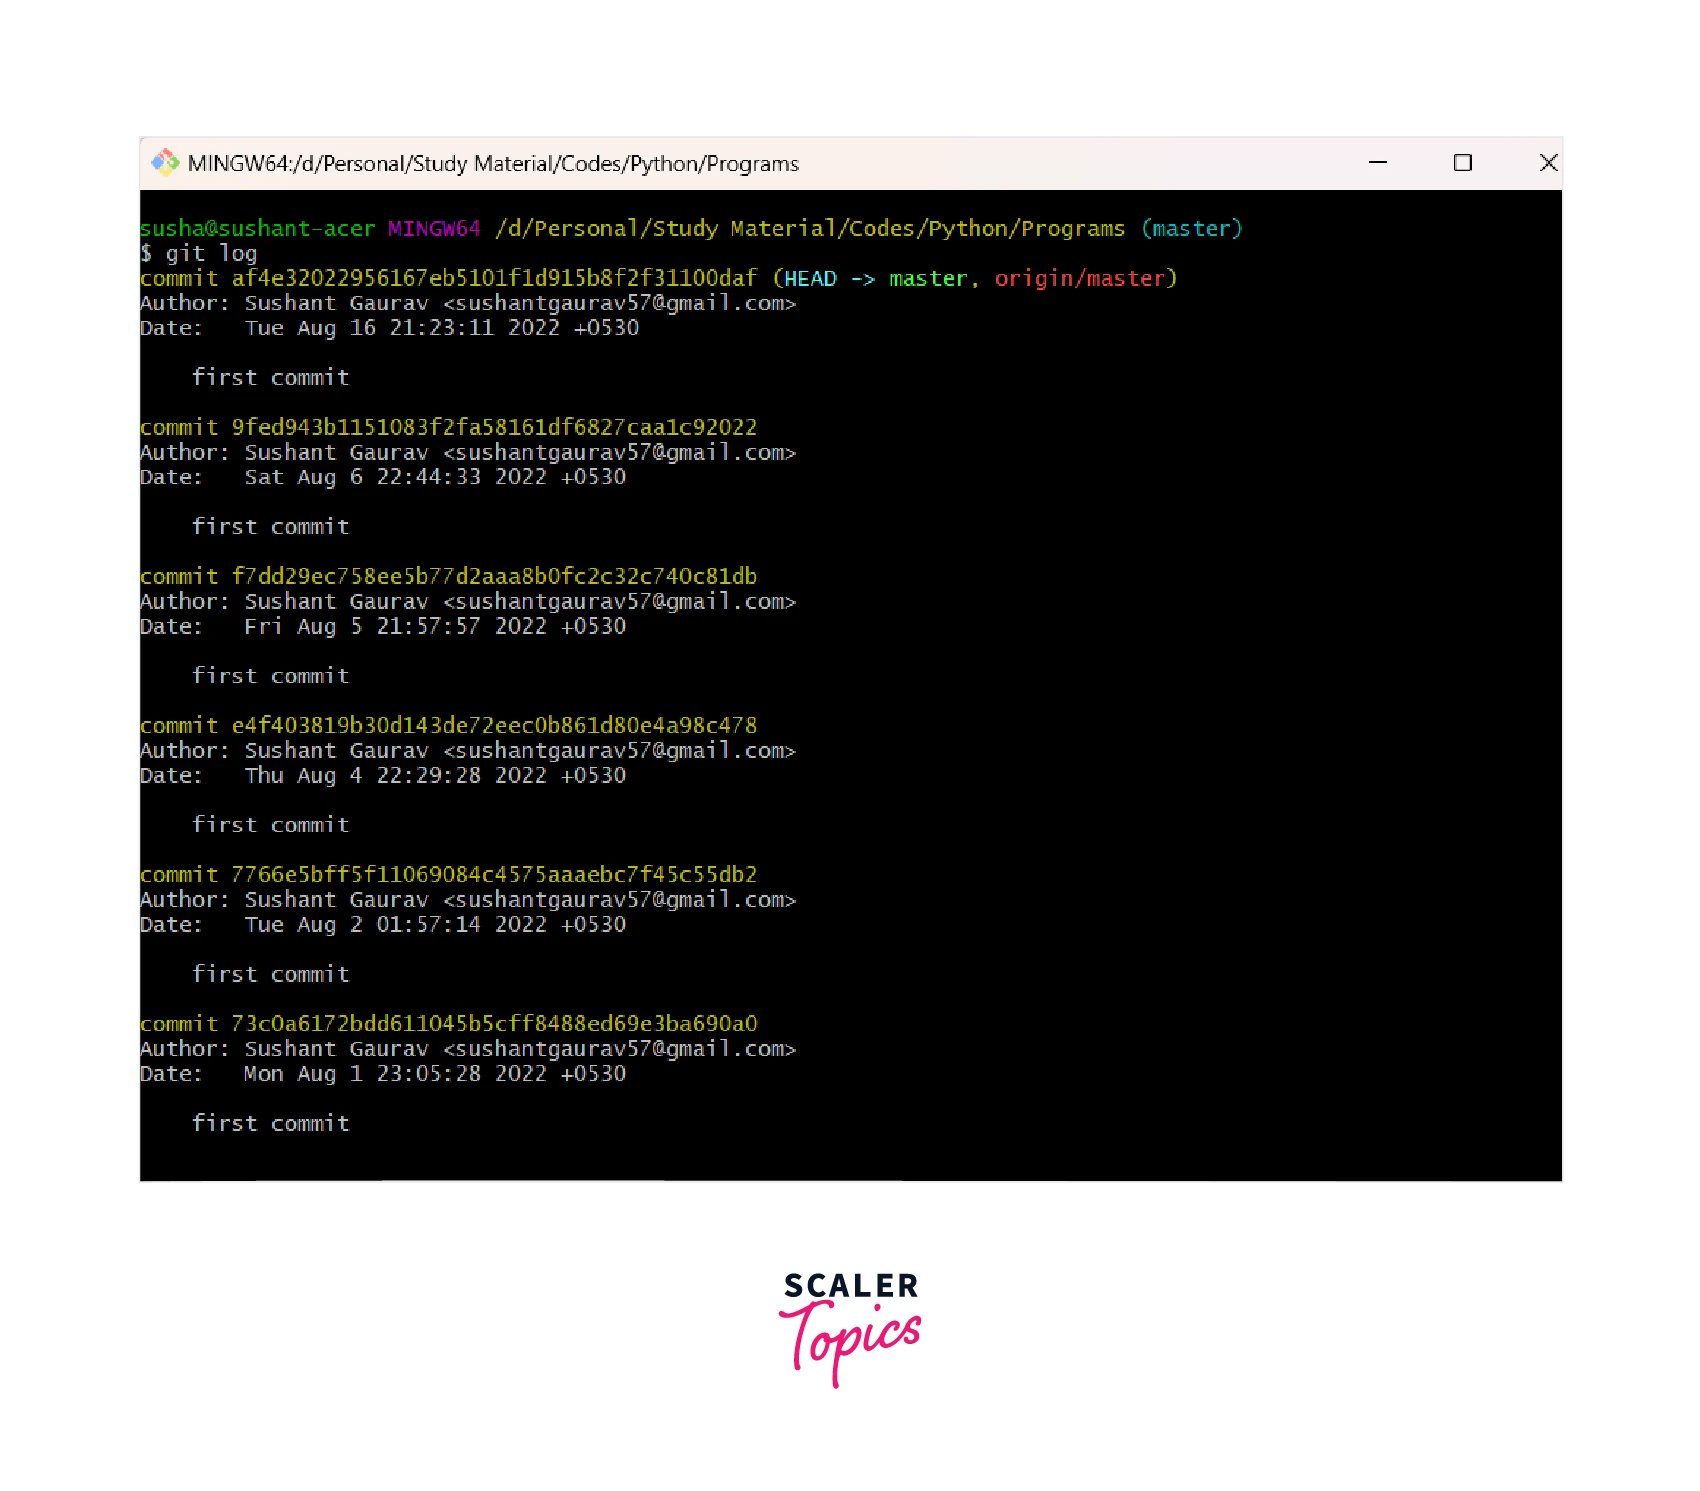Maximize the MINGW64 terminal window
Viewport: 1700px width, 1491px height.
coord(1462,162)
